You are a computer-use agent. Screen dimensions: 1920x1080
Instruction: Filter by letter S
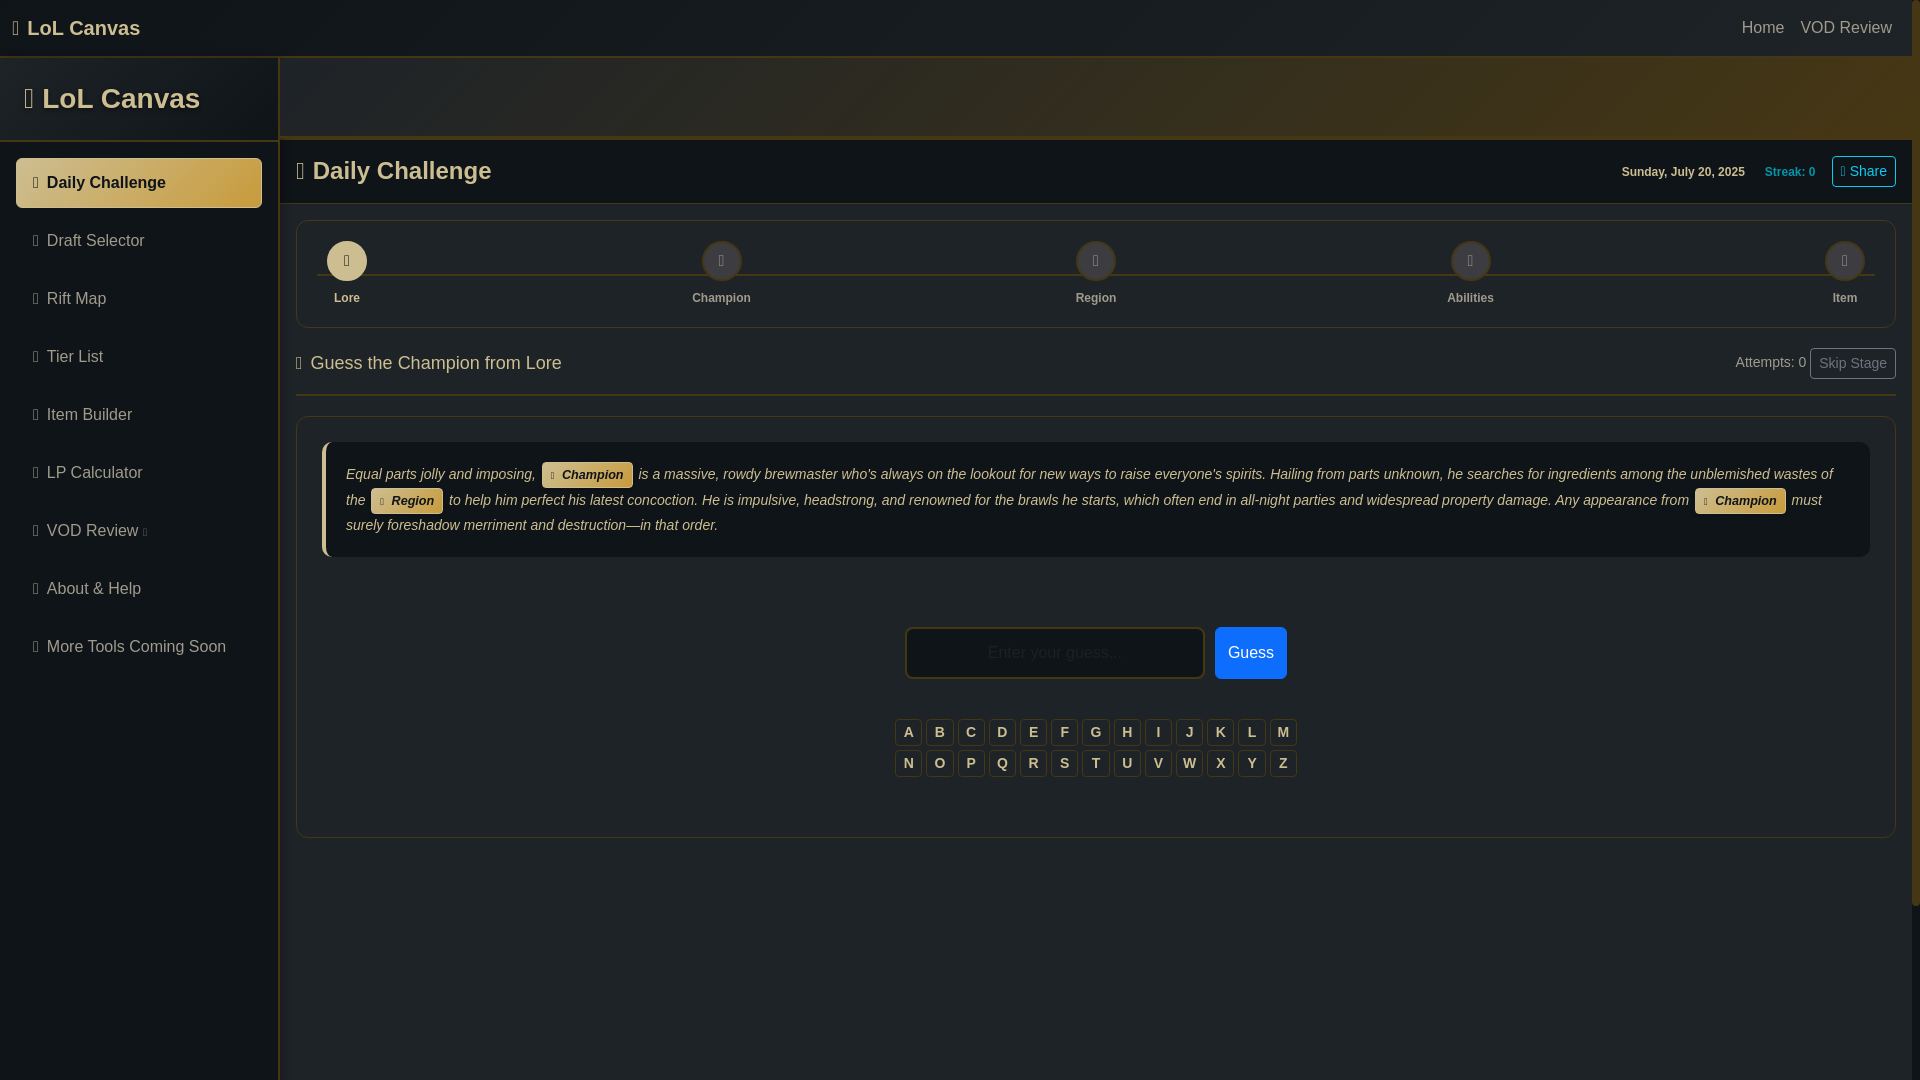pos(1064,763)
